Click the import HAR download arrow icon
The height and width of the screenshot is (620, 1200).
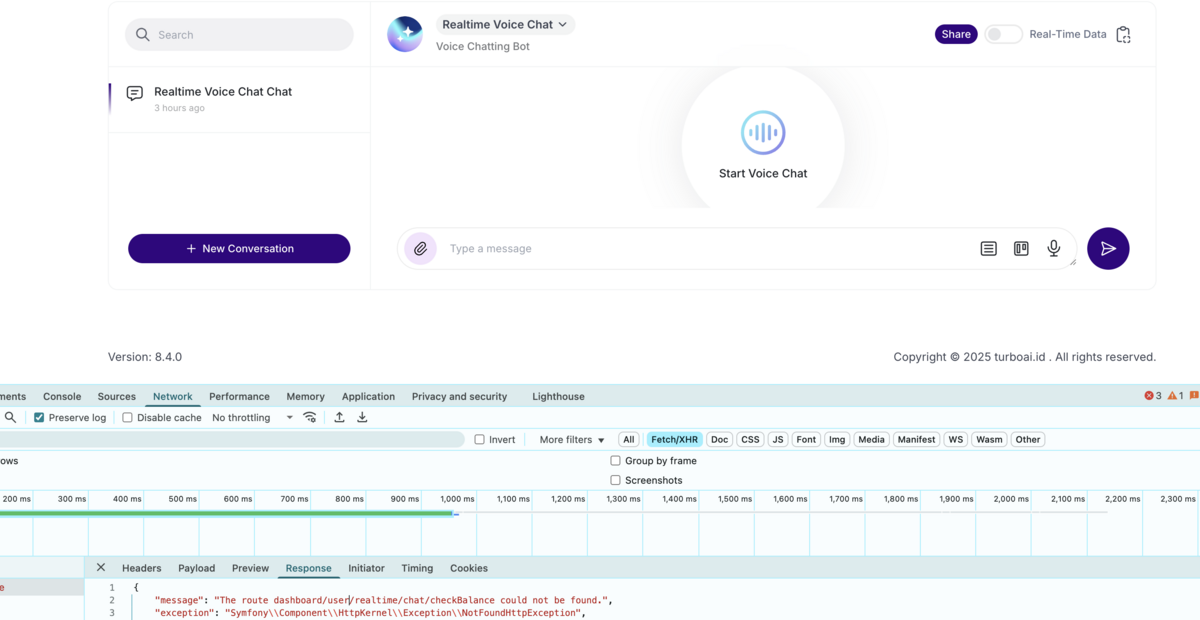tap(362, 418)
